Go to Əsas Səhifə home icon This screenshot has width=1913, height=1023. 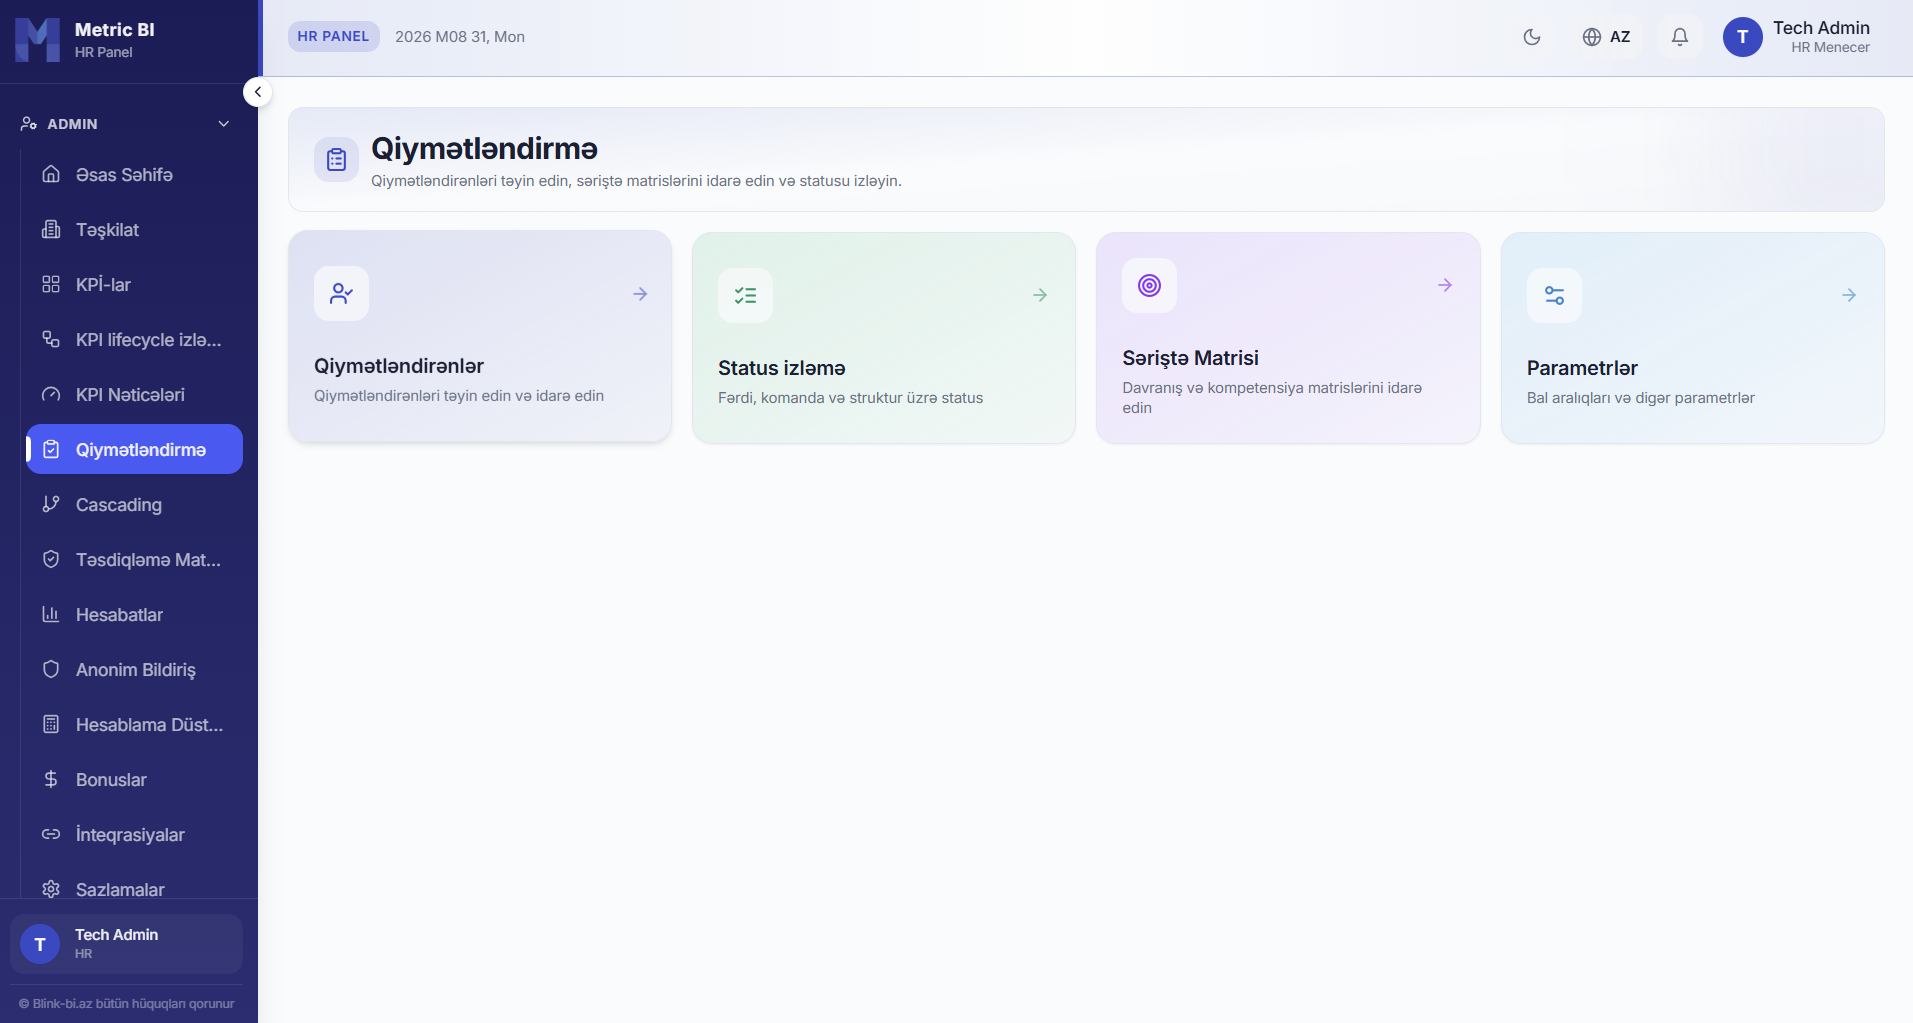(51, 174)
